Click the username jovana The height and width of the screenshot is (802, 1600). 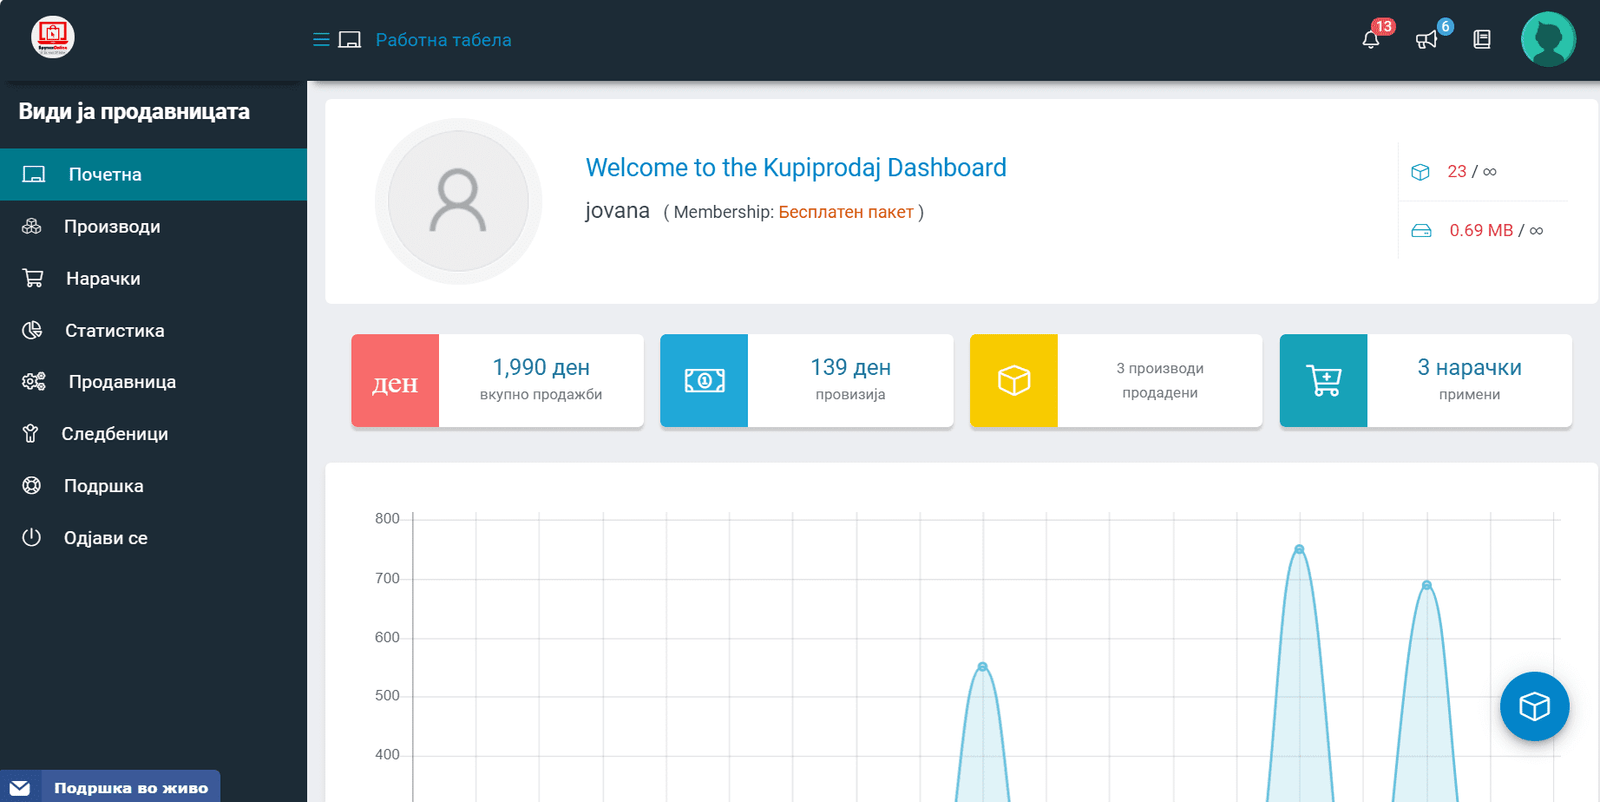pos(617,211)
